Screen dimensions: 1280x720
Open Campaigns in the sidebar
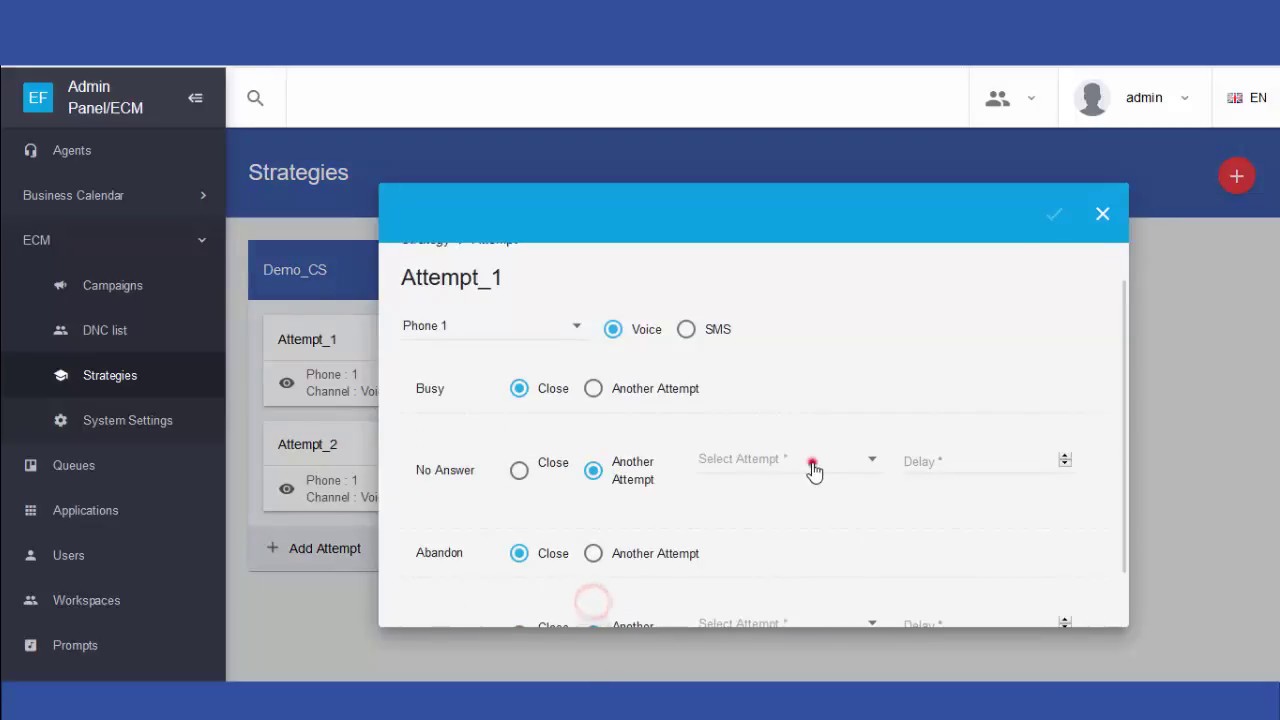tap(112, 285)
